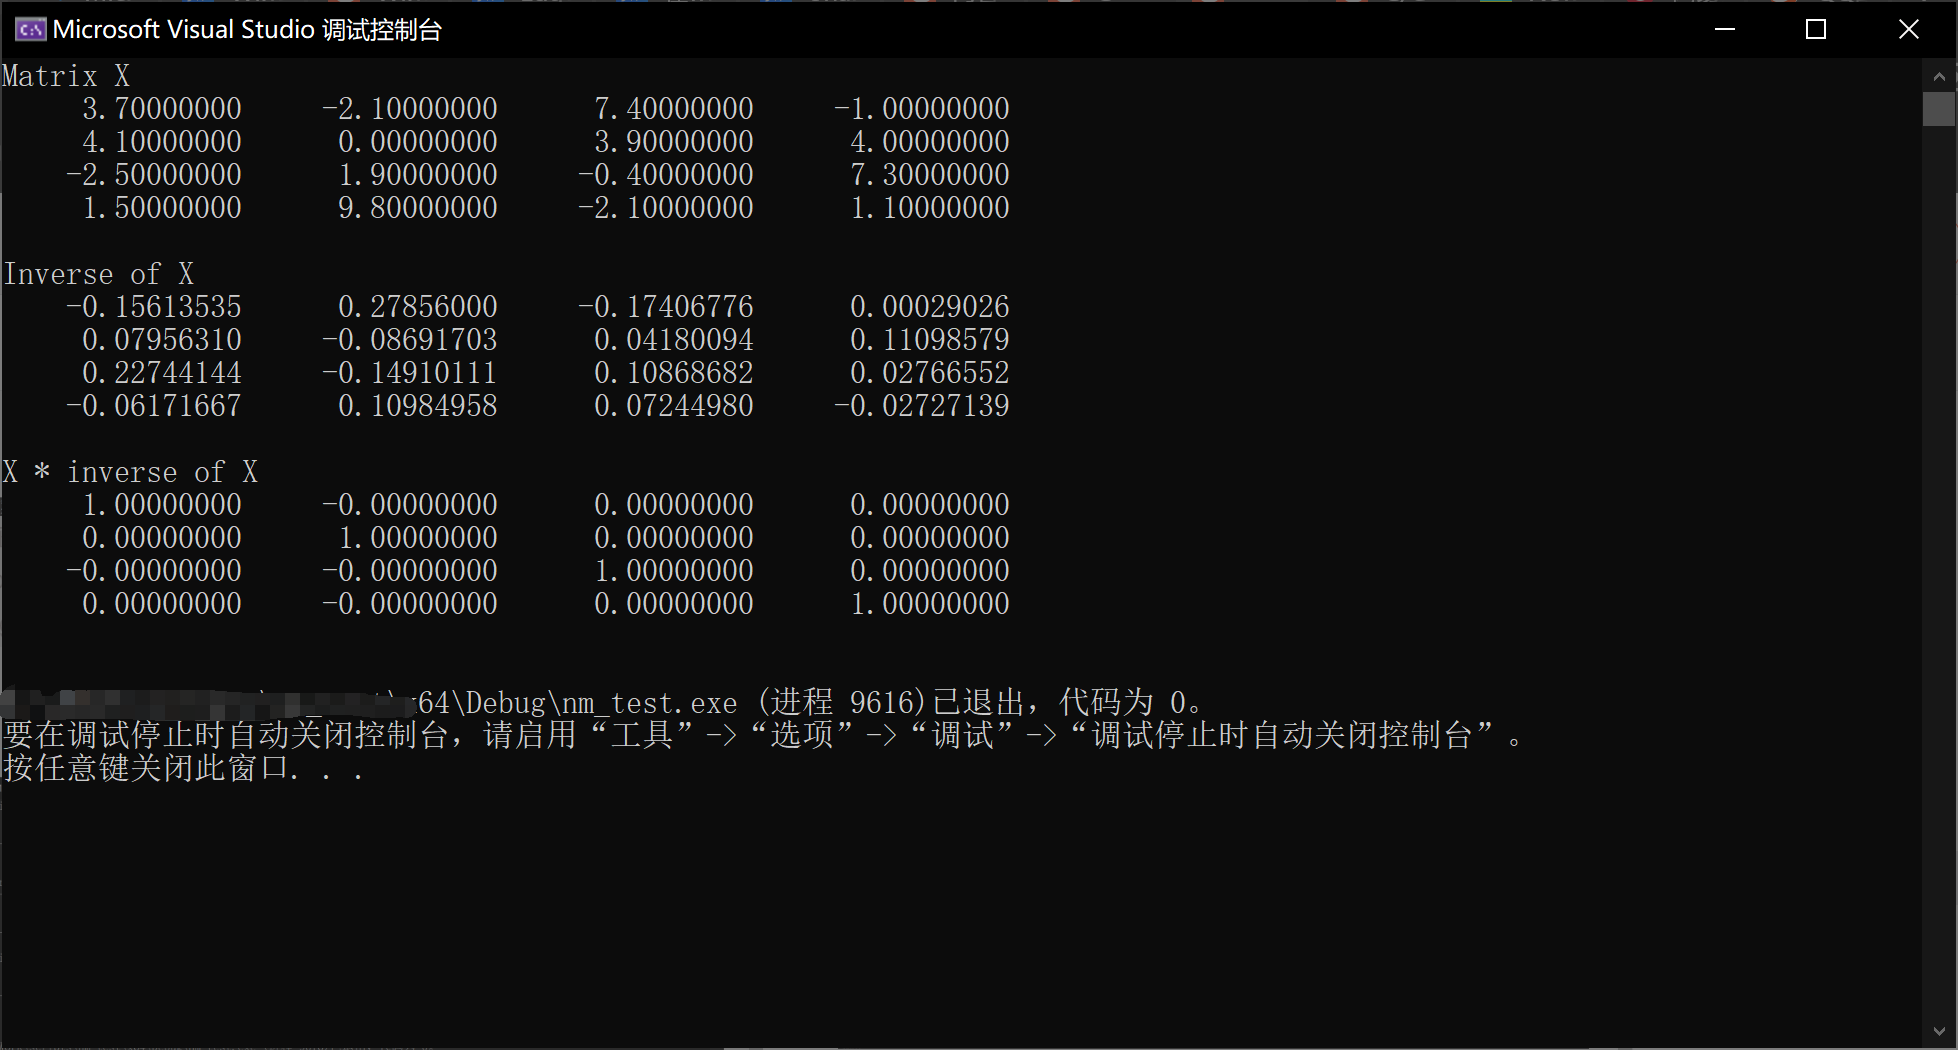Click the value -0.17406776
The height and width of the screenshot is (1050, 1958).
(x=666, y=307)
